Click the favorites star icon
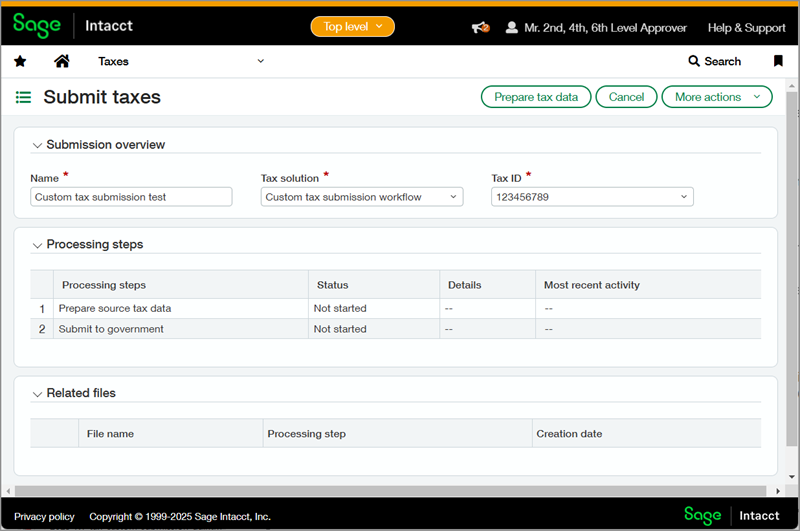The height and width of the screenshot is (531, 800). pos(20,61)
